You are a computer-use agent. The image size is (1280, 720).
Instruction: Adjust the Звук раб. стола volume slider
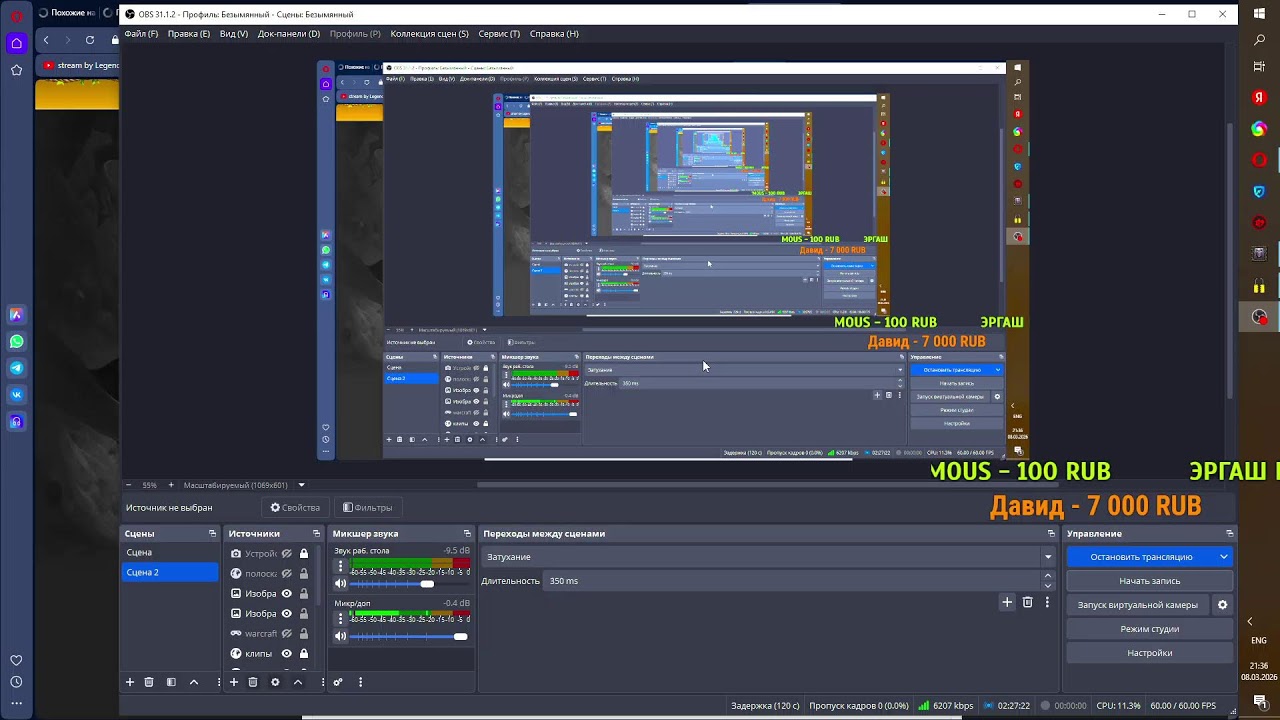tap(409, 584)
